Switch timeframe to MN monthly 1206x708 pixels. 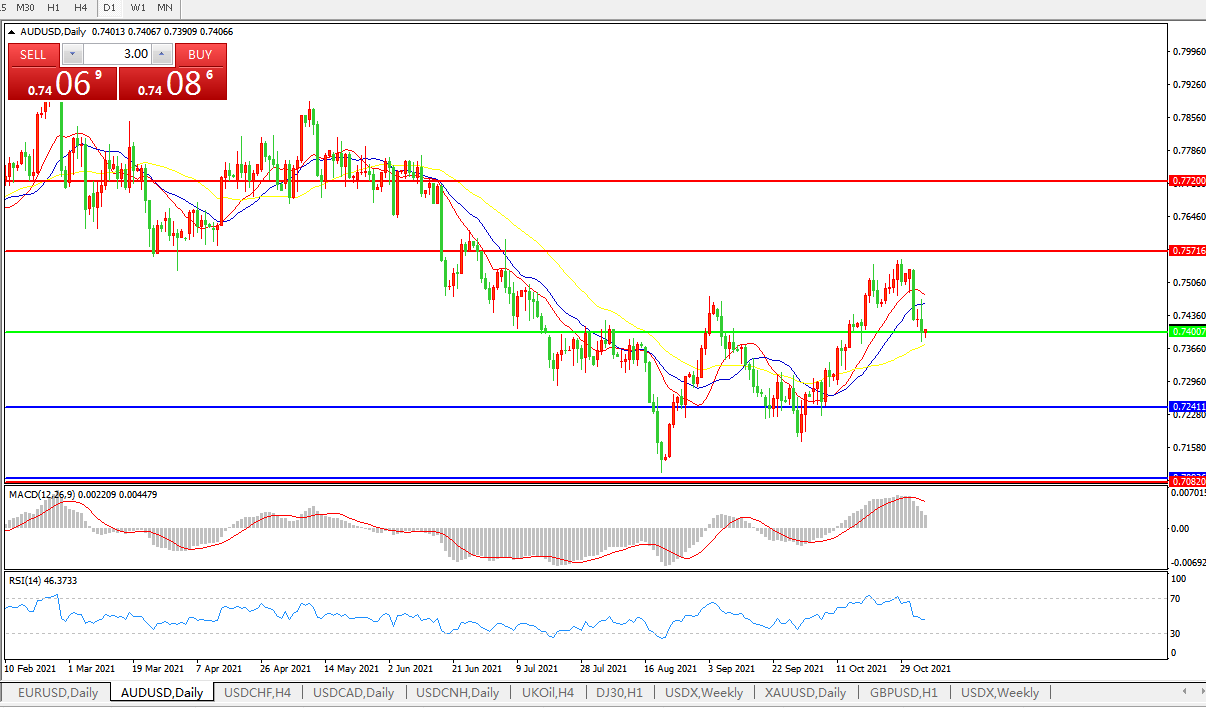pyautogui.click(x=164, y=7)
